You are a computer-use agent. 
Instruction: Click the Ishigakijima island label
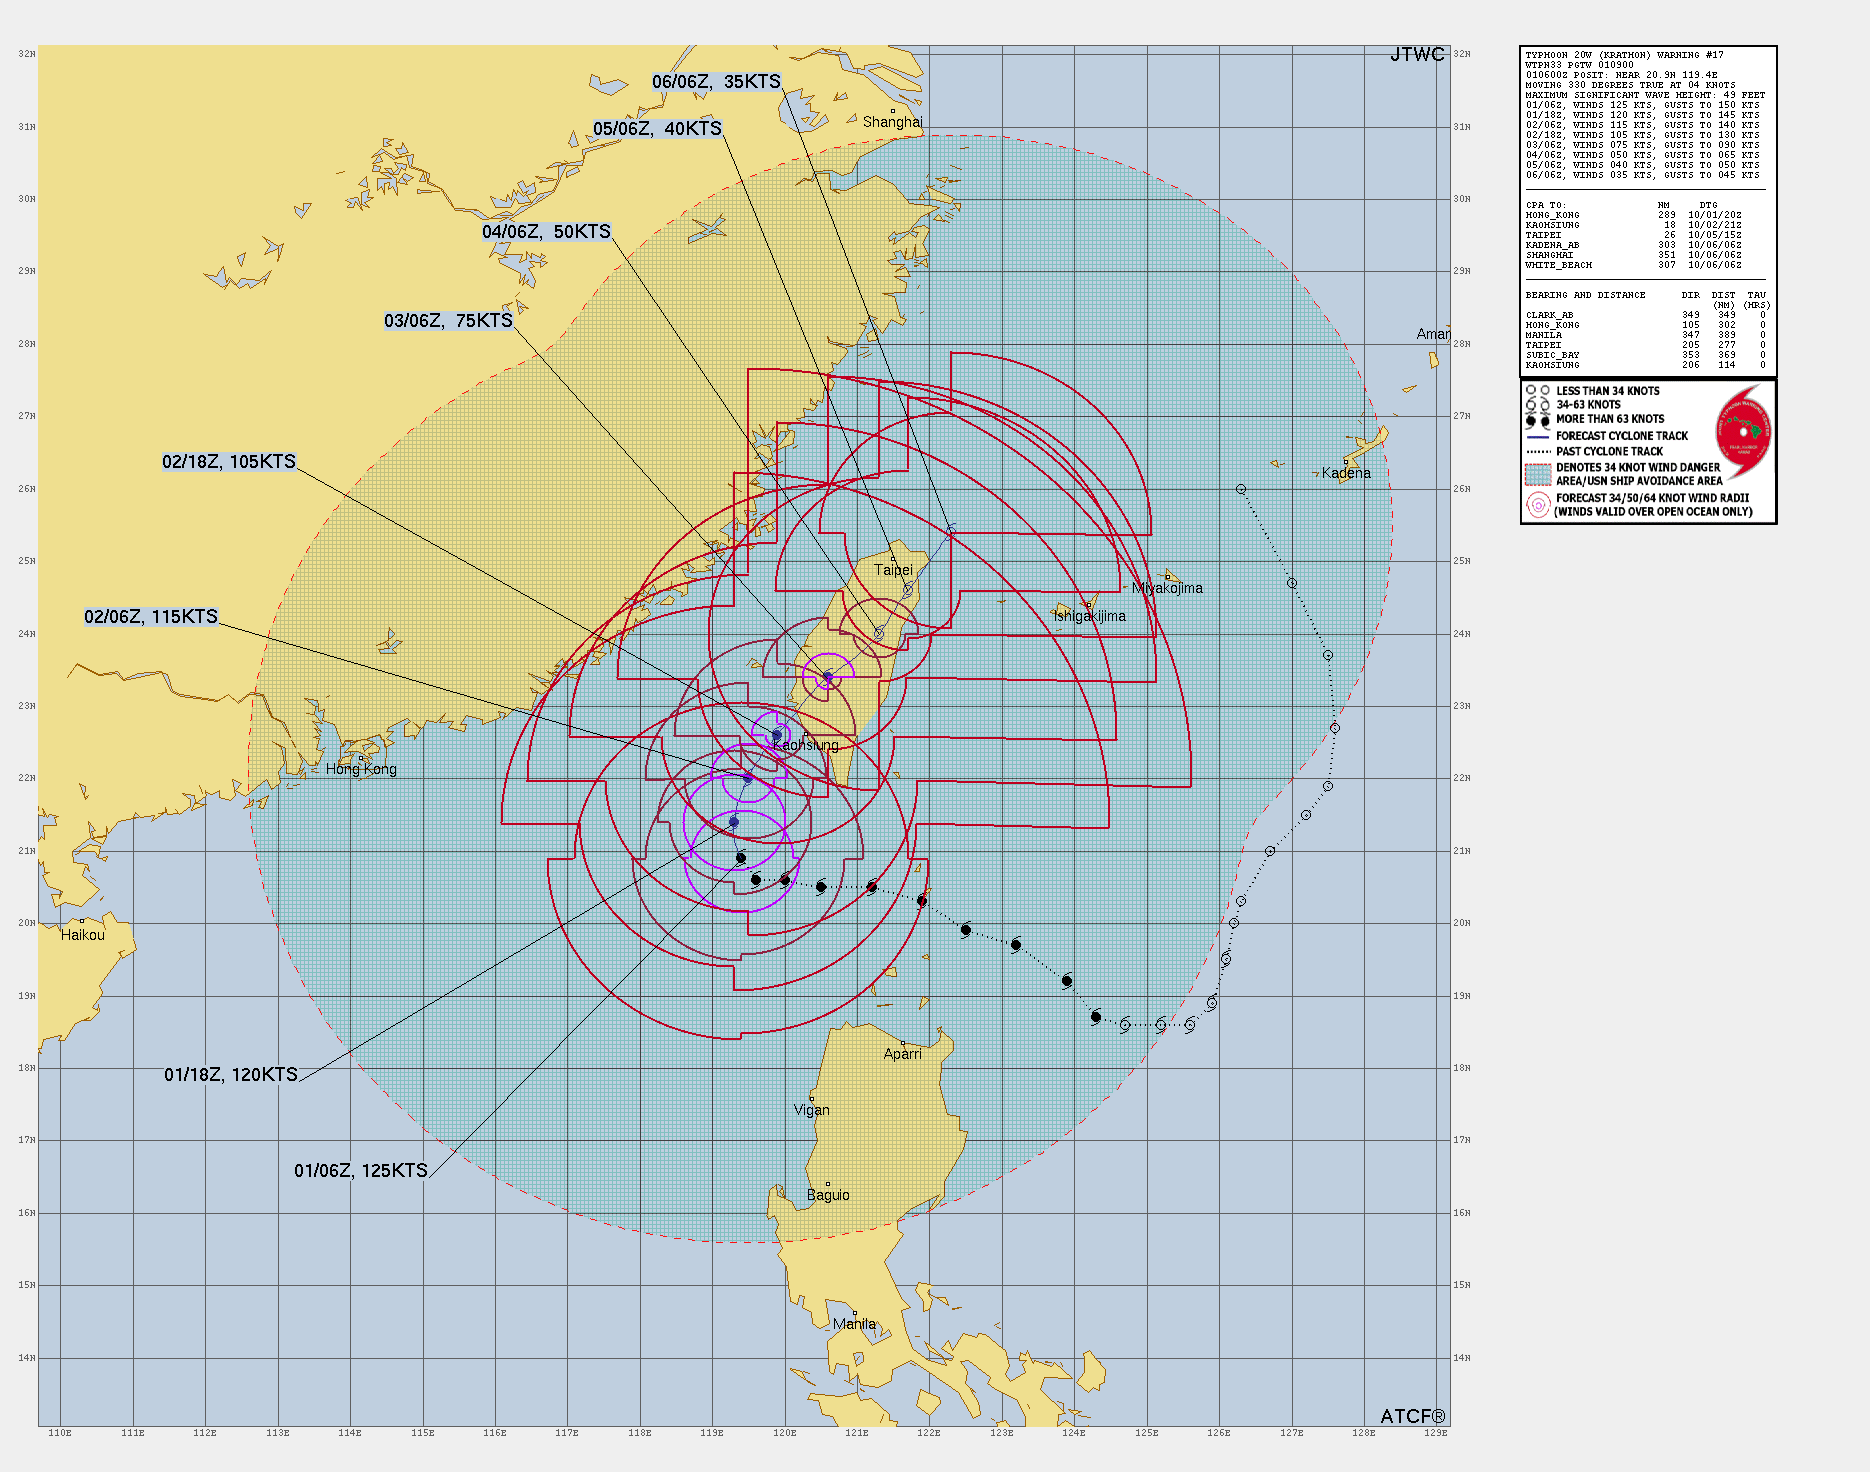(1089, 616)
